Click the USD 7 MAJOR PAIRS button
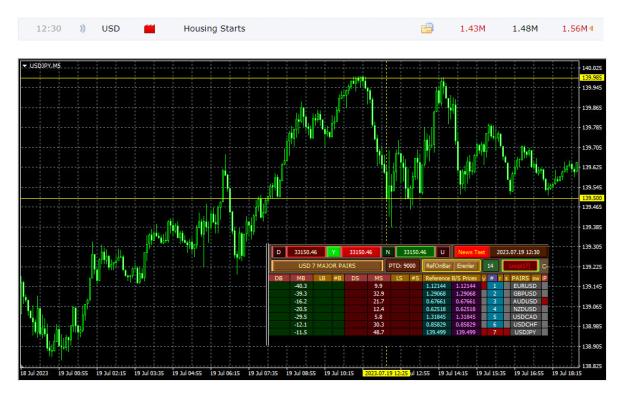625x399 pixels. [x=327, y=265]
